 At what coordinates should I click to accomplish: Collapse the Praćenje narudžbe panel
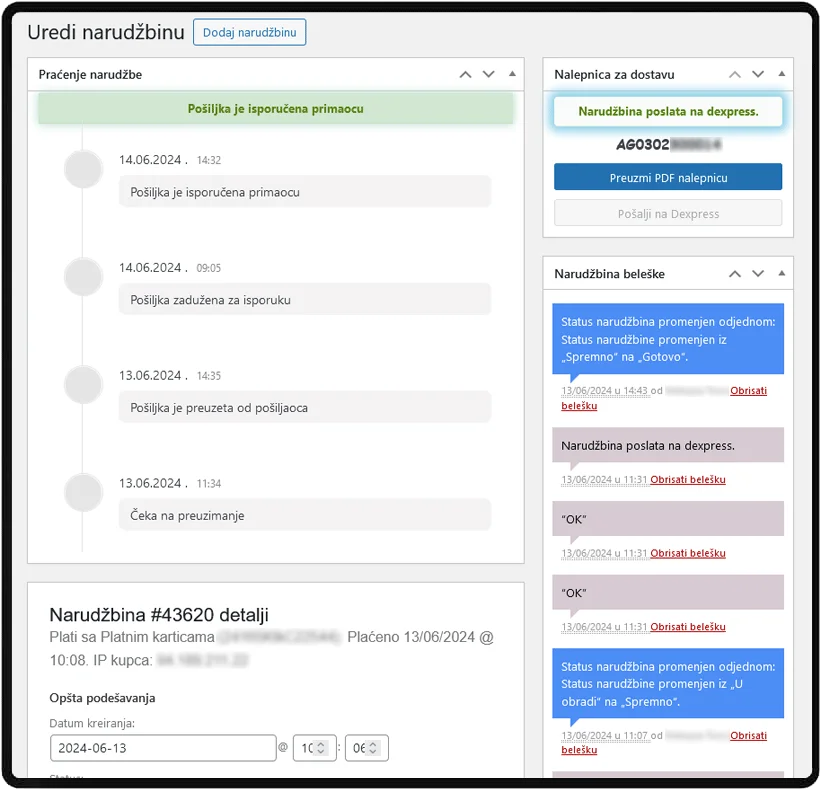coord(512,74)
